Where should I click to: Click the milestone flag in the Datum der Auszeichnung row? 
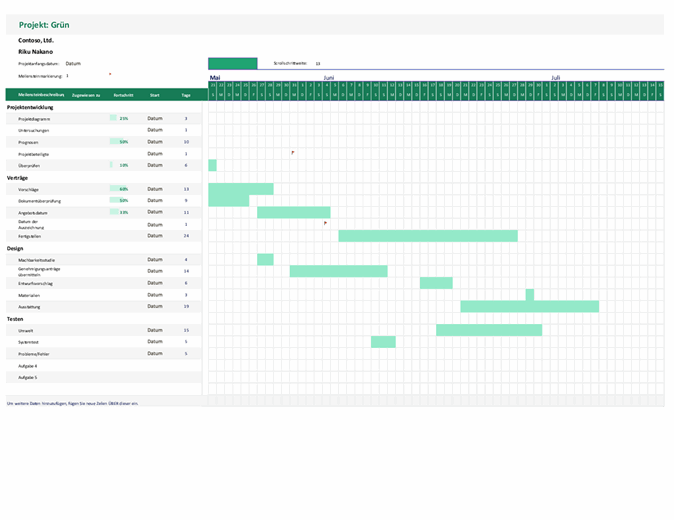click(x=325, y=224)
